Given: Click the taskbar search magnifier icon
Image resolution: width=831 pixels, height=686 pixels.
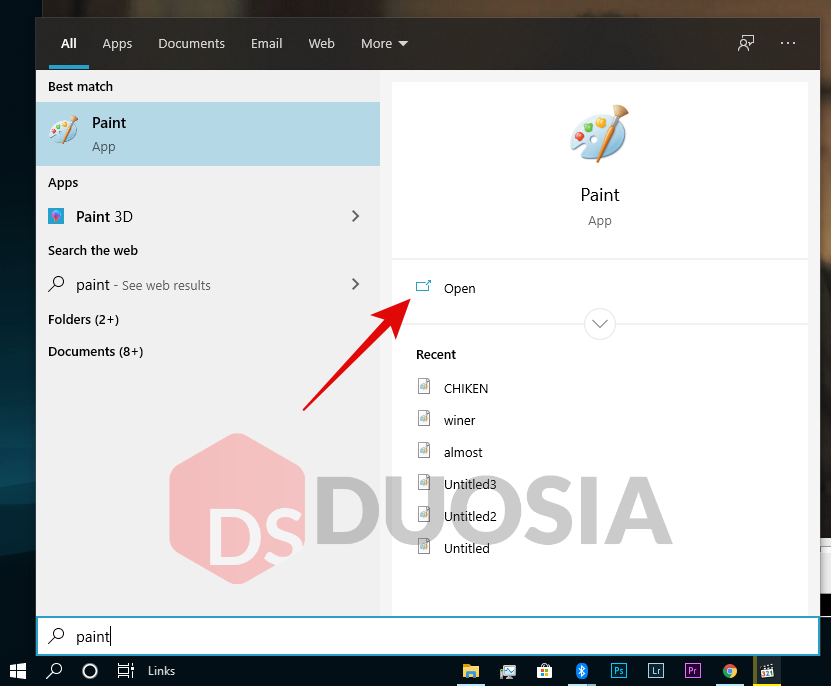Looking at the screenshot, I should 54,671.
